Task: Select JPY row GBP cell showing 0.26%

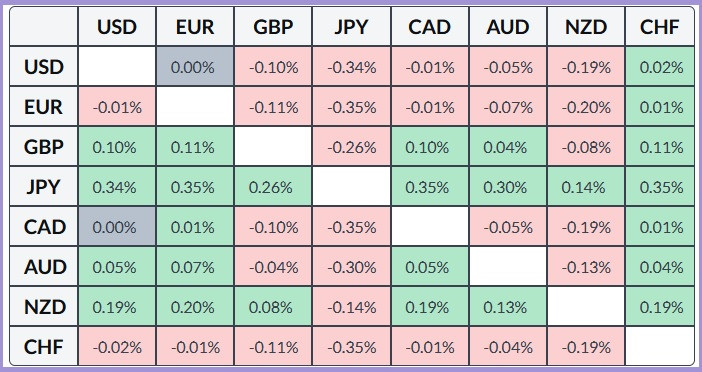Action: click(x=273, y=187)
